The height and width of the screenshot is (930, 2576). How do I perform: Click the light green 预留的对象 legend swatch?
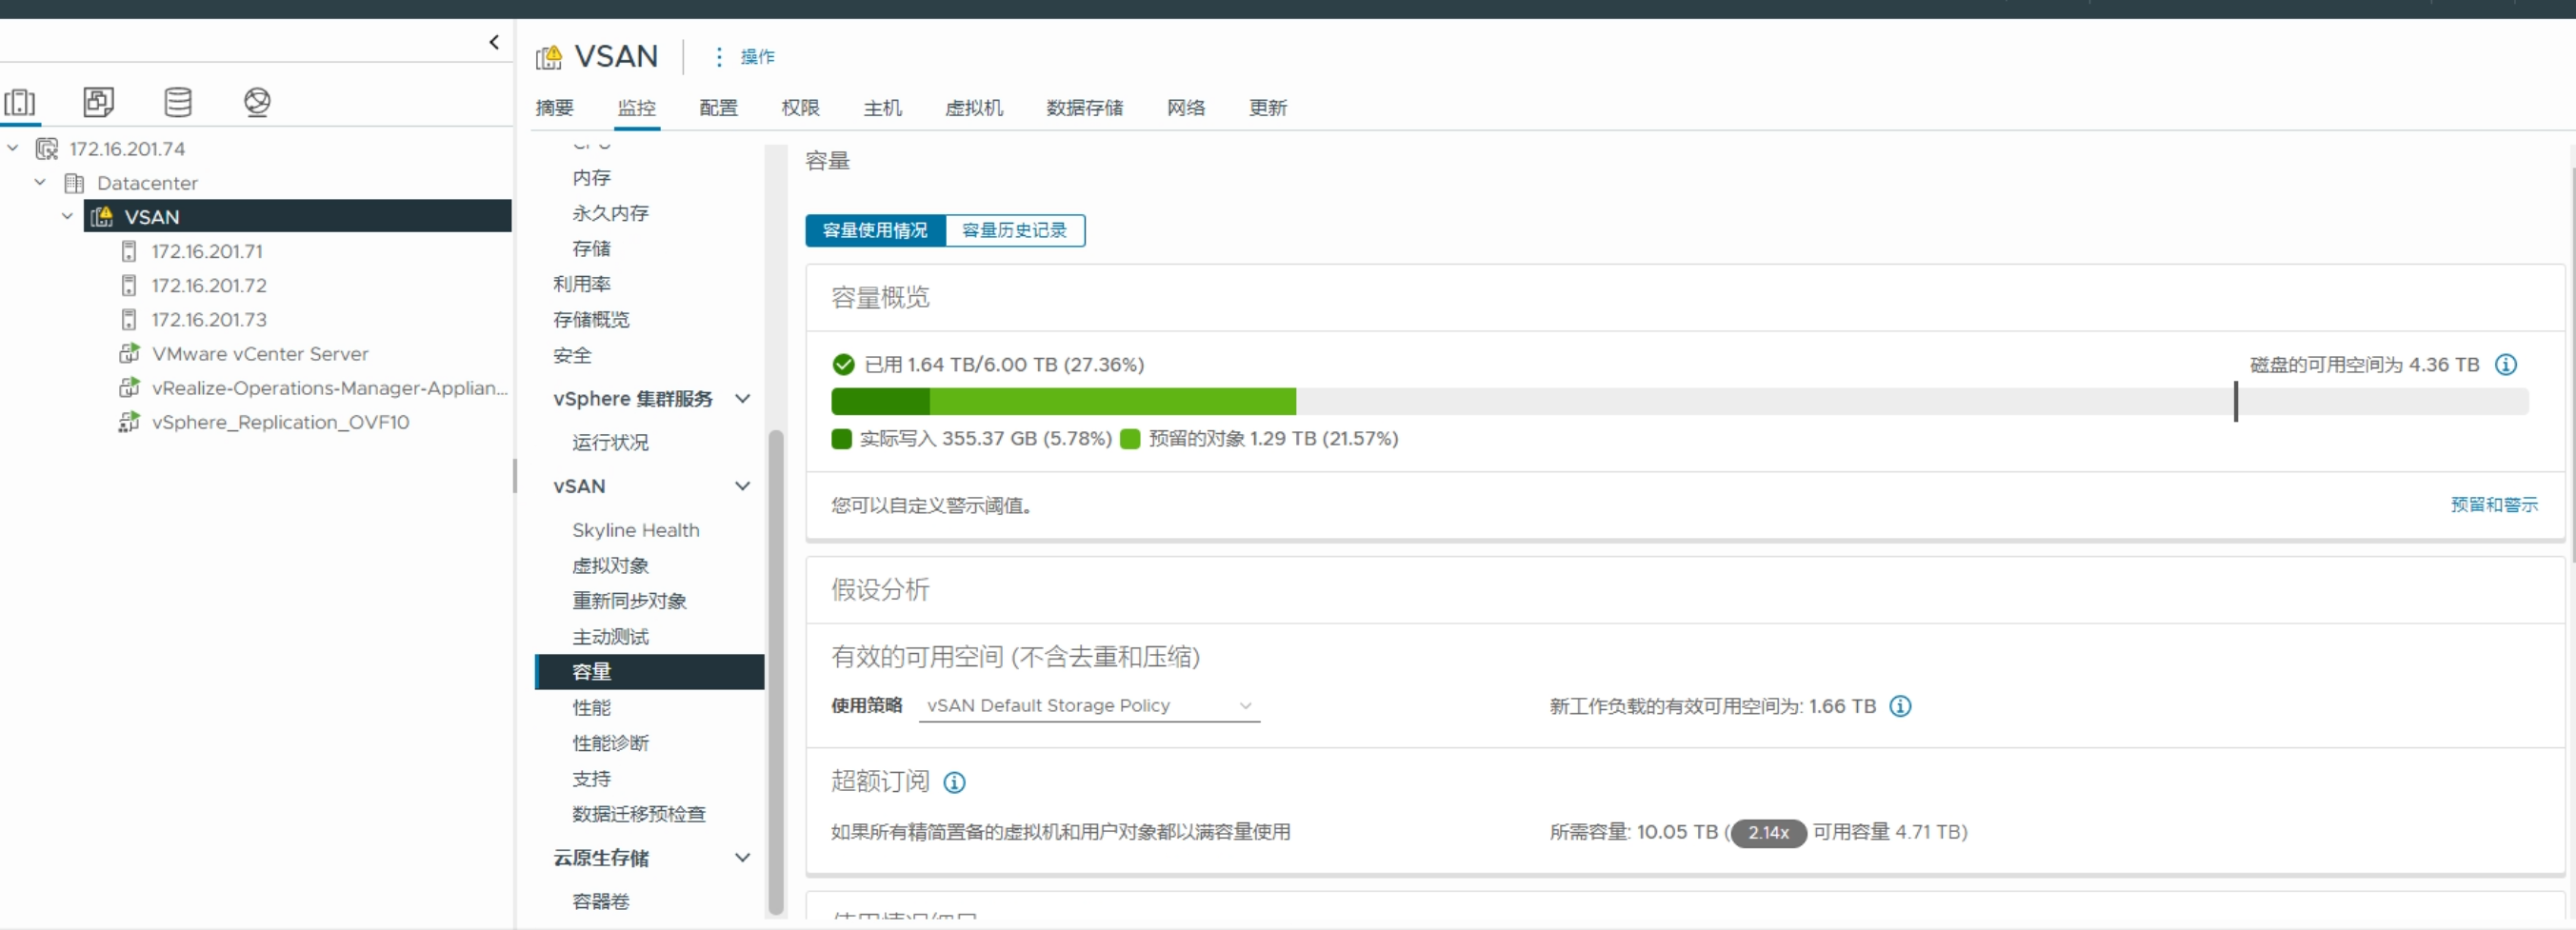point(1130,439)
